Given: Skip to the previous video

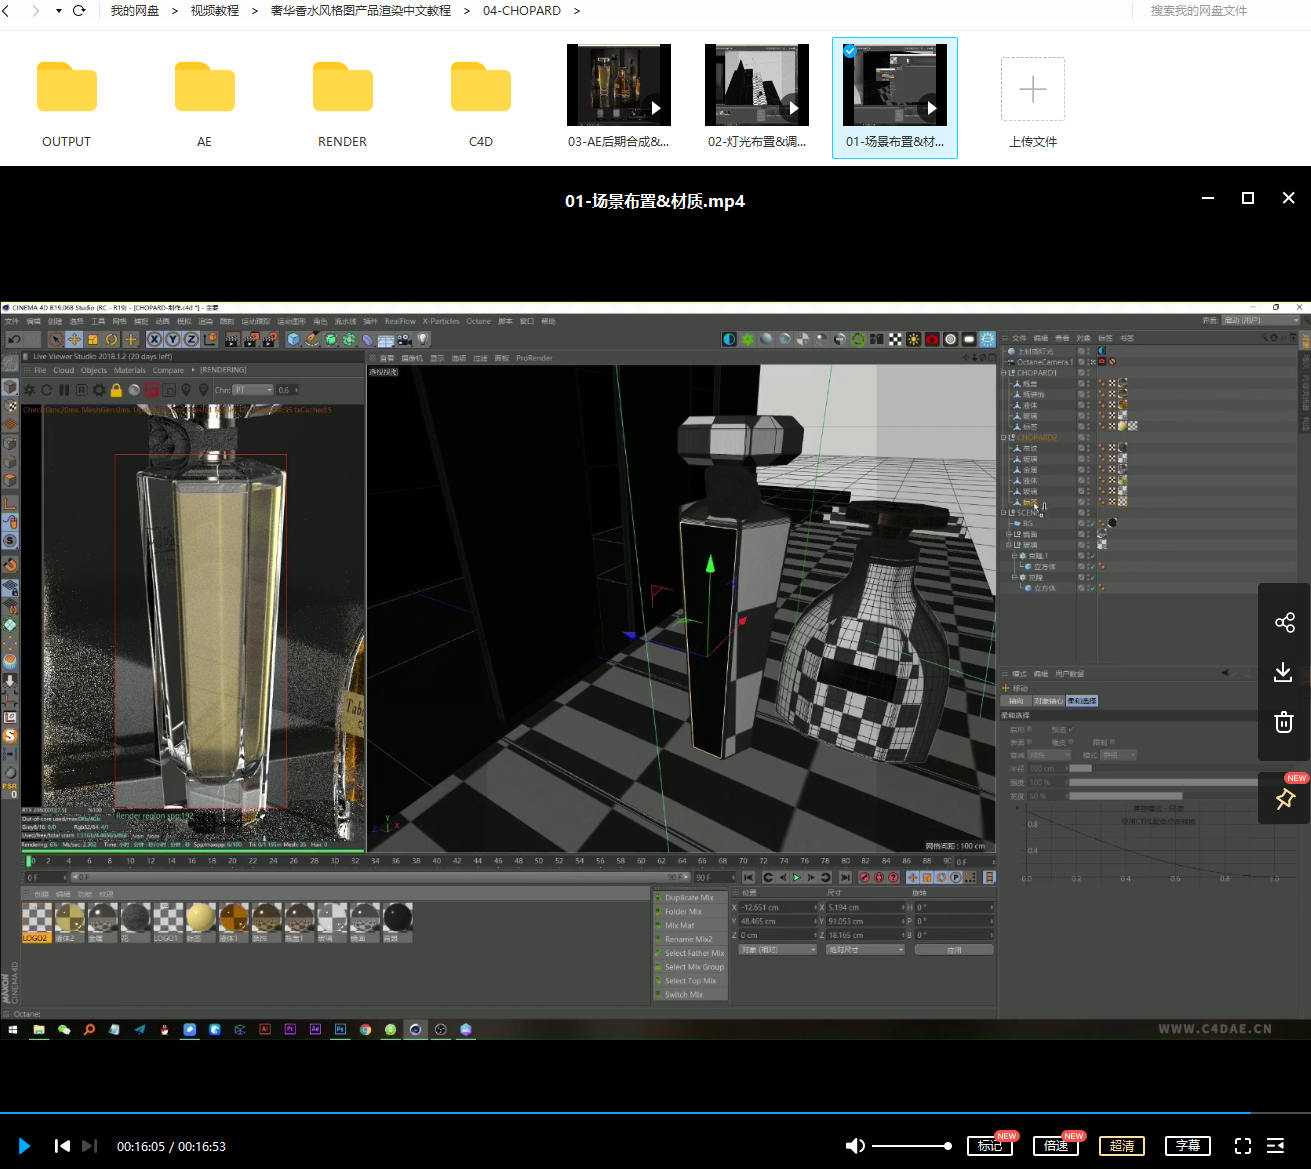Looking at the screenshot, I should coord(62,1146).
